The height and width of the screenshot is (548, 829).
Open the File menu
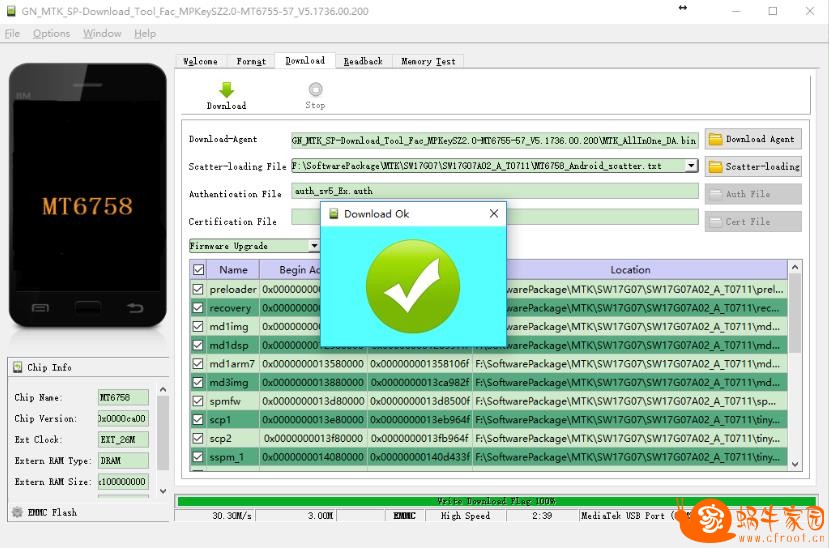12,33
